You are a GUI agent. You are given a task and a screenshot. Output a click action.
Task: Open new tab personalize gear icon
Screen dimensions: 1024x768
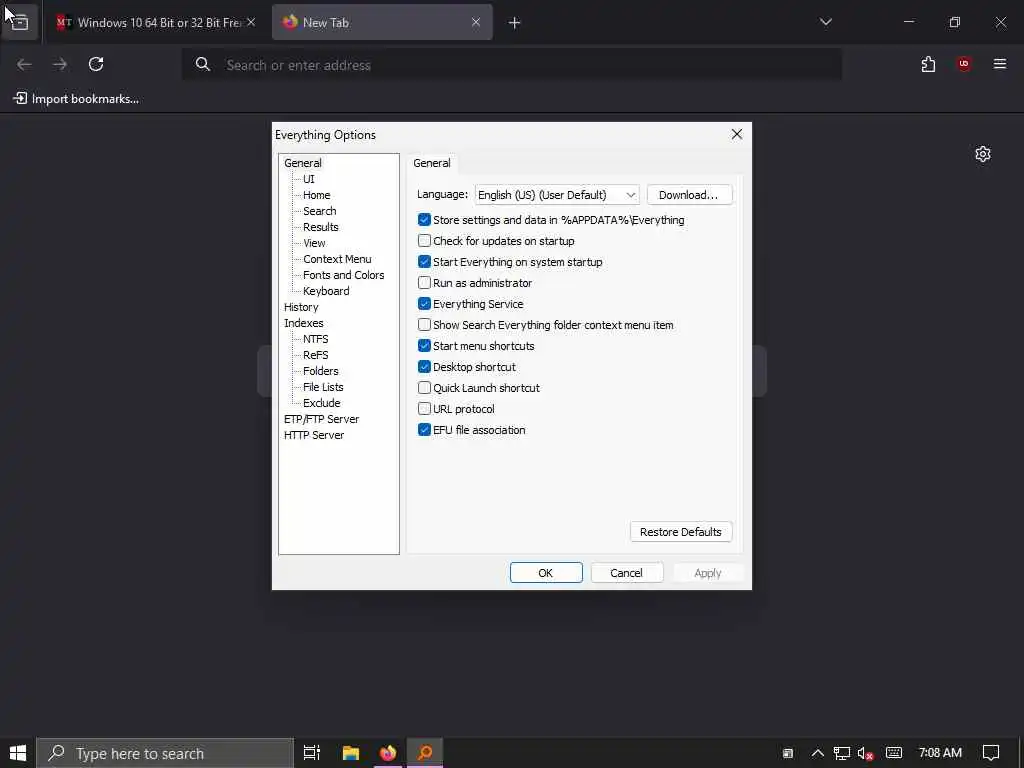click(x=983, y=154)
